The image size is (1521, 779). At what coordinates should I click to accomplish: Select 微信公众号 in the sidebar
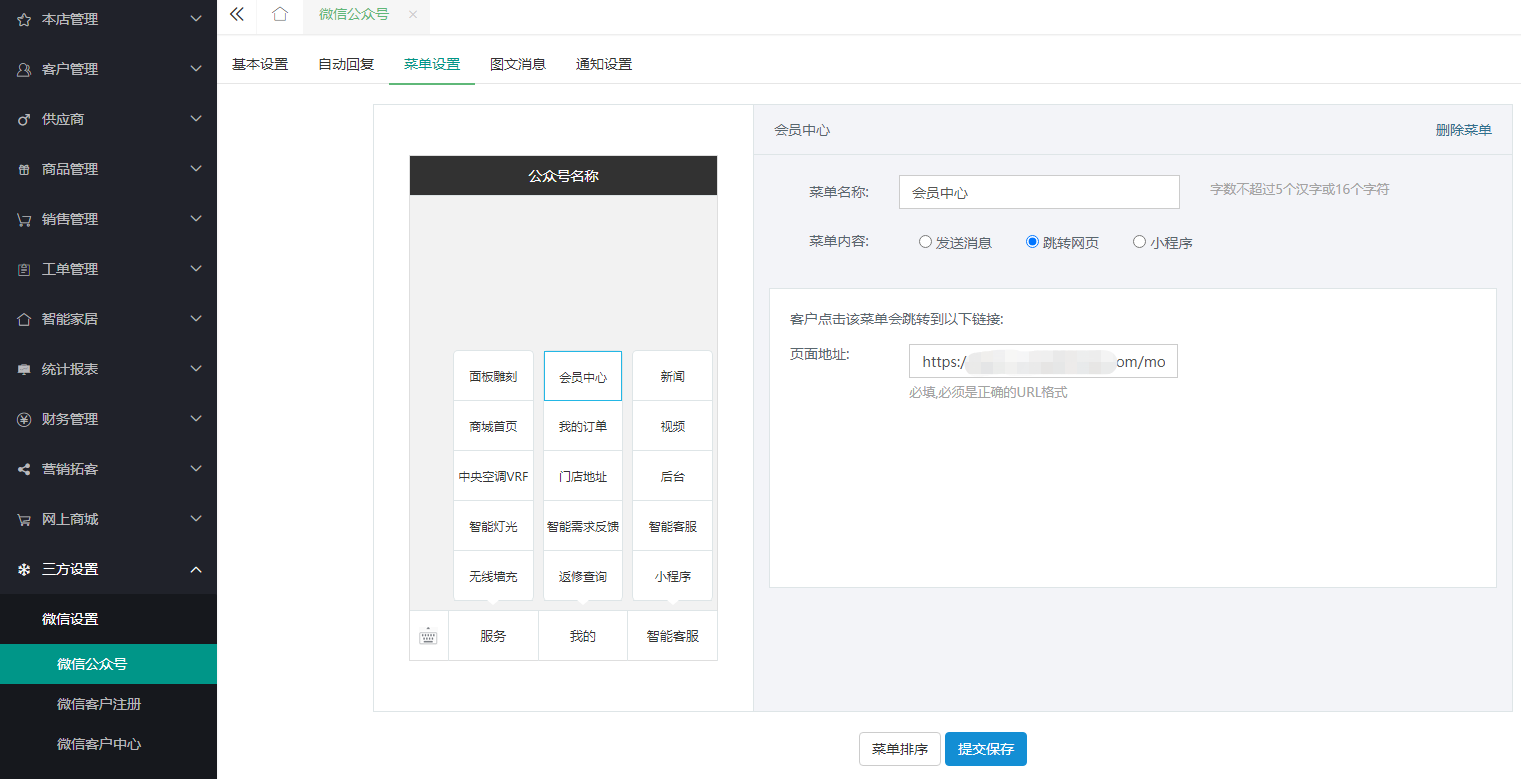pos(108,664)
